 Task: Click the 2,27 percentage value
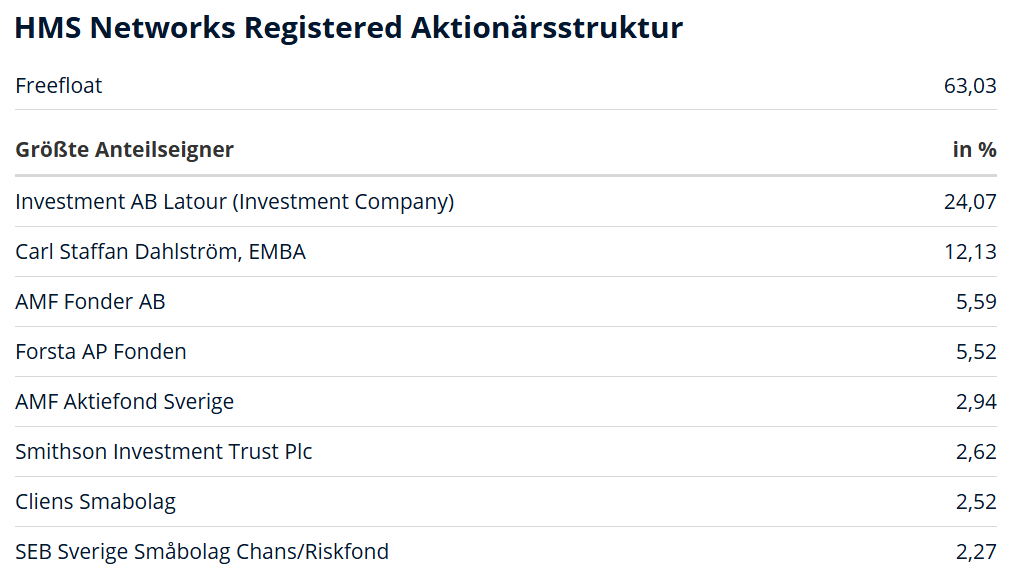[x=976, y=552]
